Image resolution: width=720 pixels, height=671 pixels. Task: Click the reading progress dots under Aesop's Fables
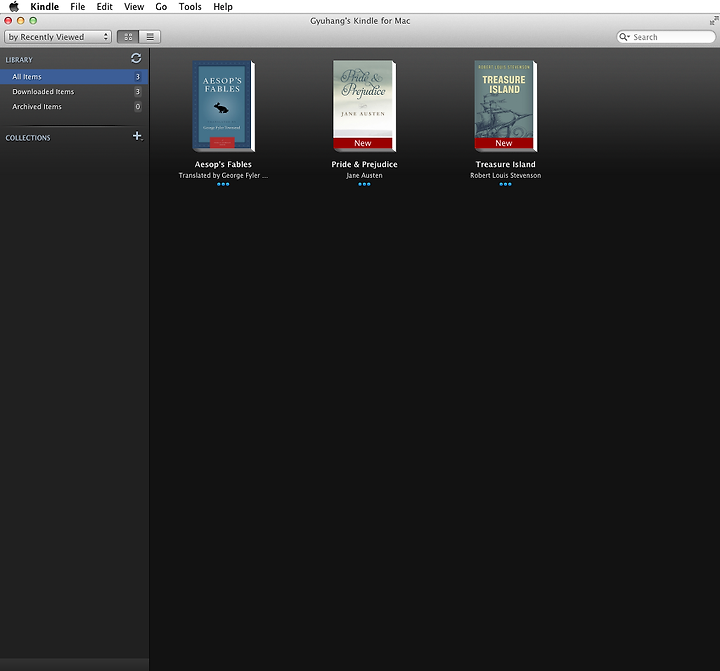pos(223,184)
